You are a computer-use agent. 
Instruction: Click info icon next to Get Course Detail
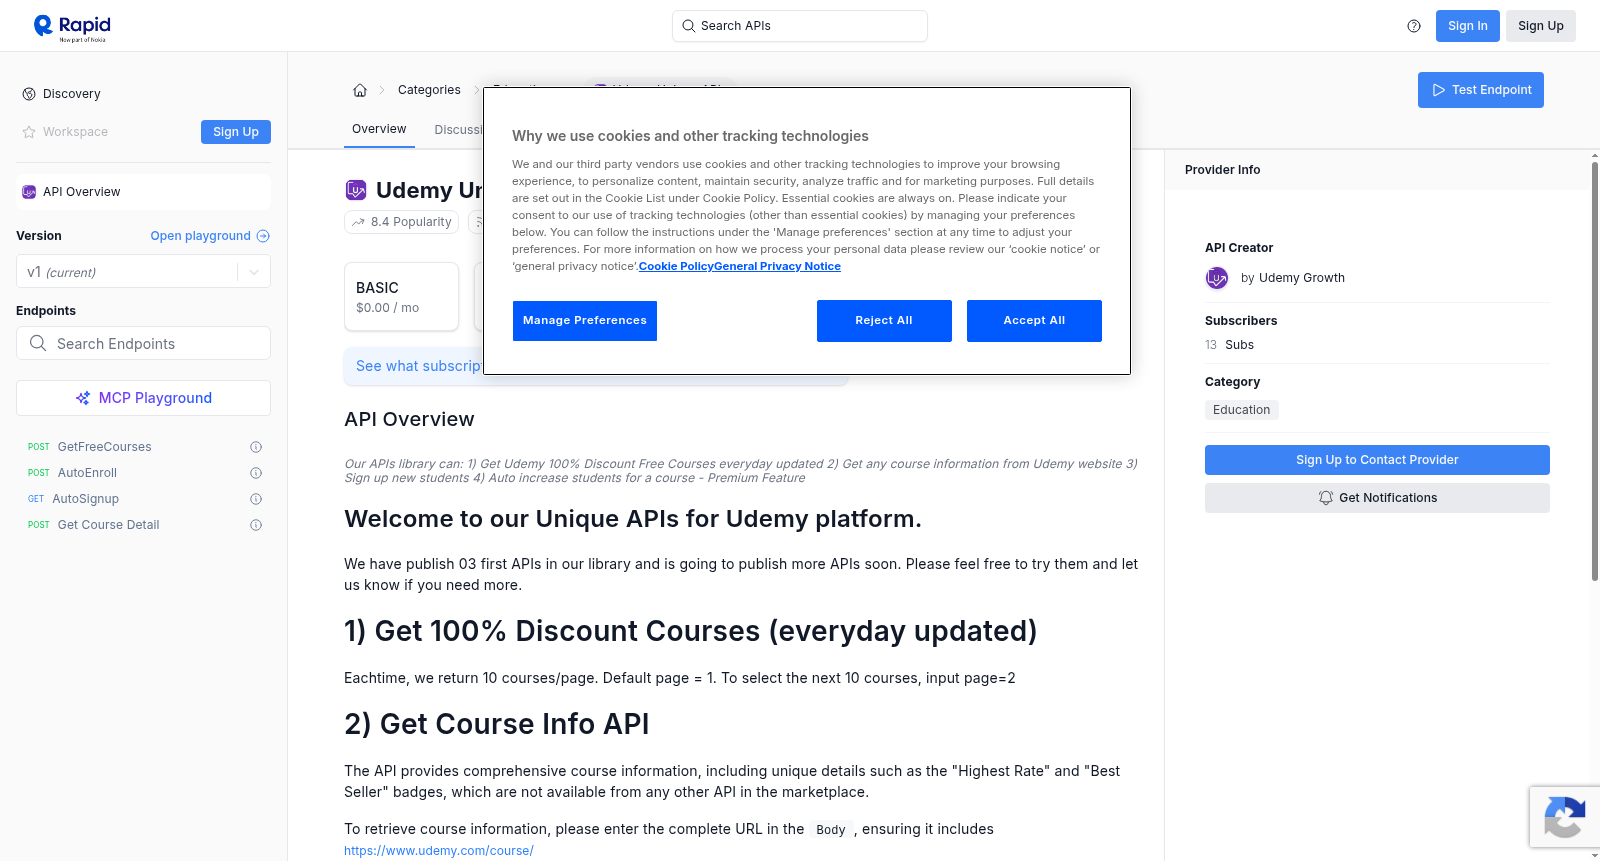(256, 525)
